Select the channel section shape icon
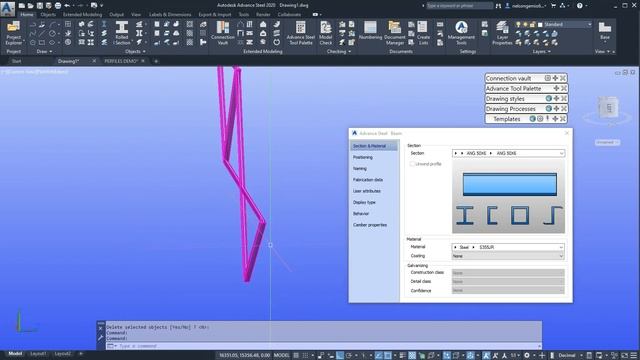640x360 pixels. point(492,215)
